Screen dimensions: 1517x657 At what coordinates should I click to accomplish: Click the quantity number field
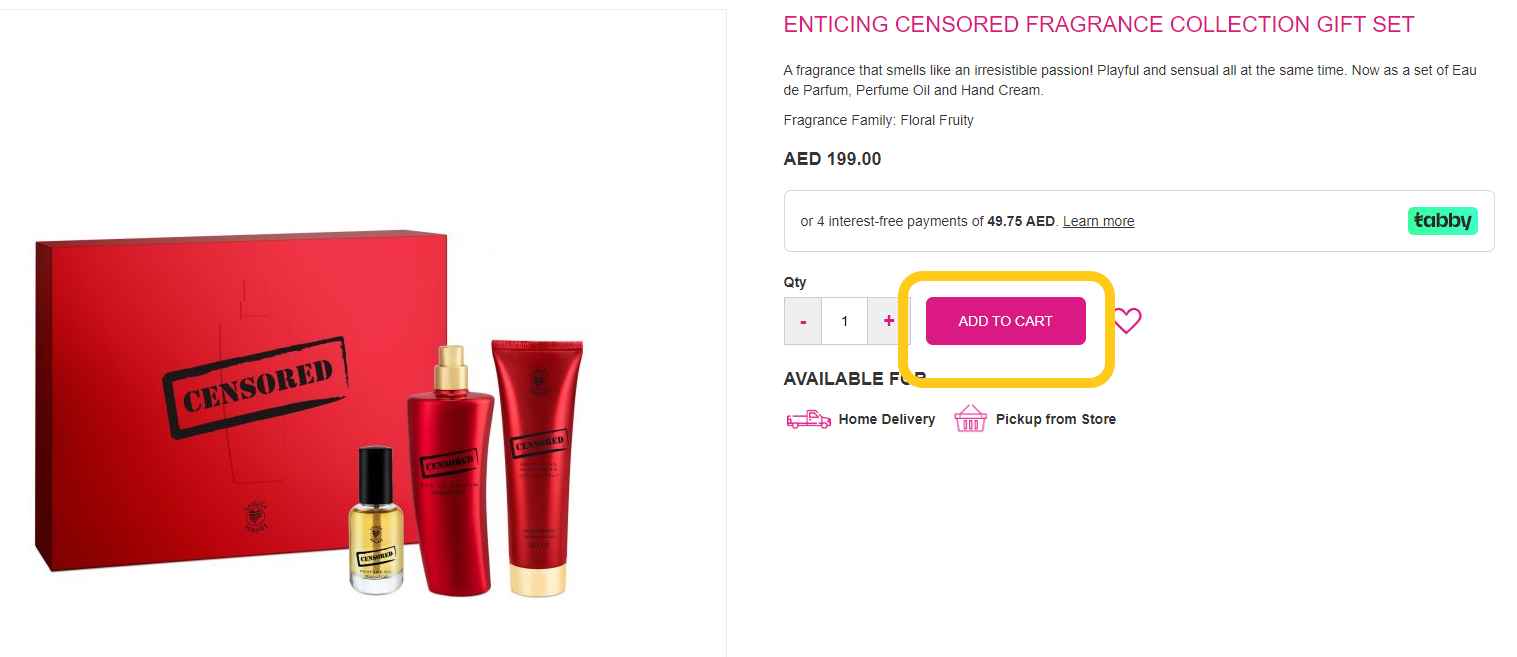click(x=845, y=321)
